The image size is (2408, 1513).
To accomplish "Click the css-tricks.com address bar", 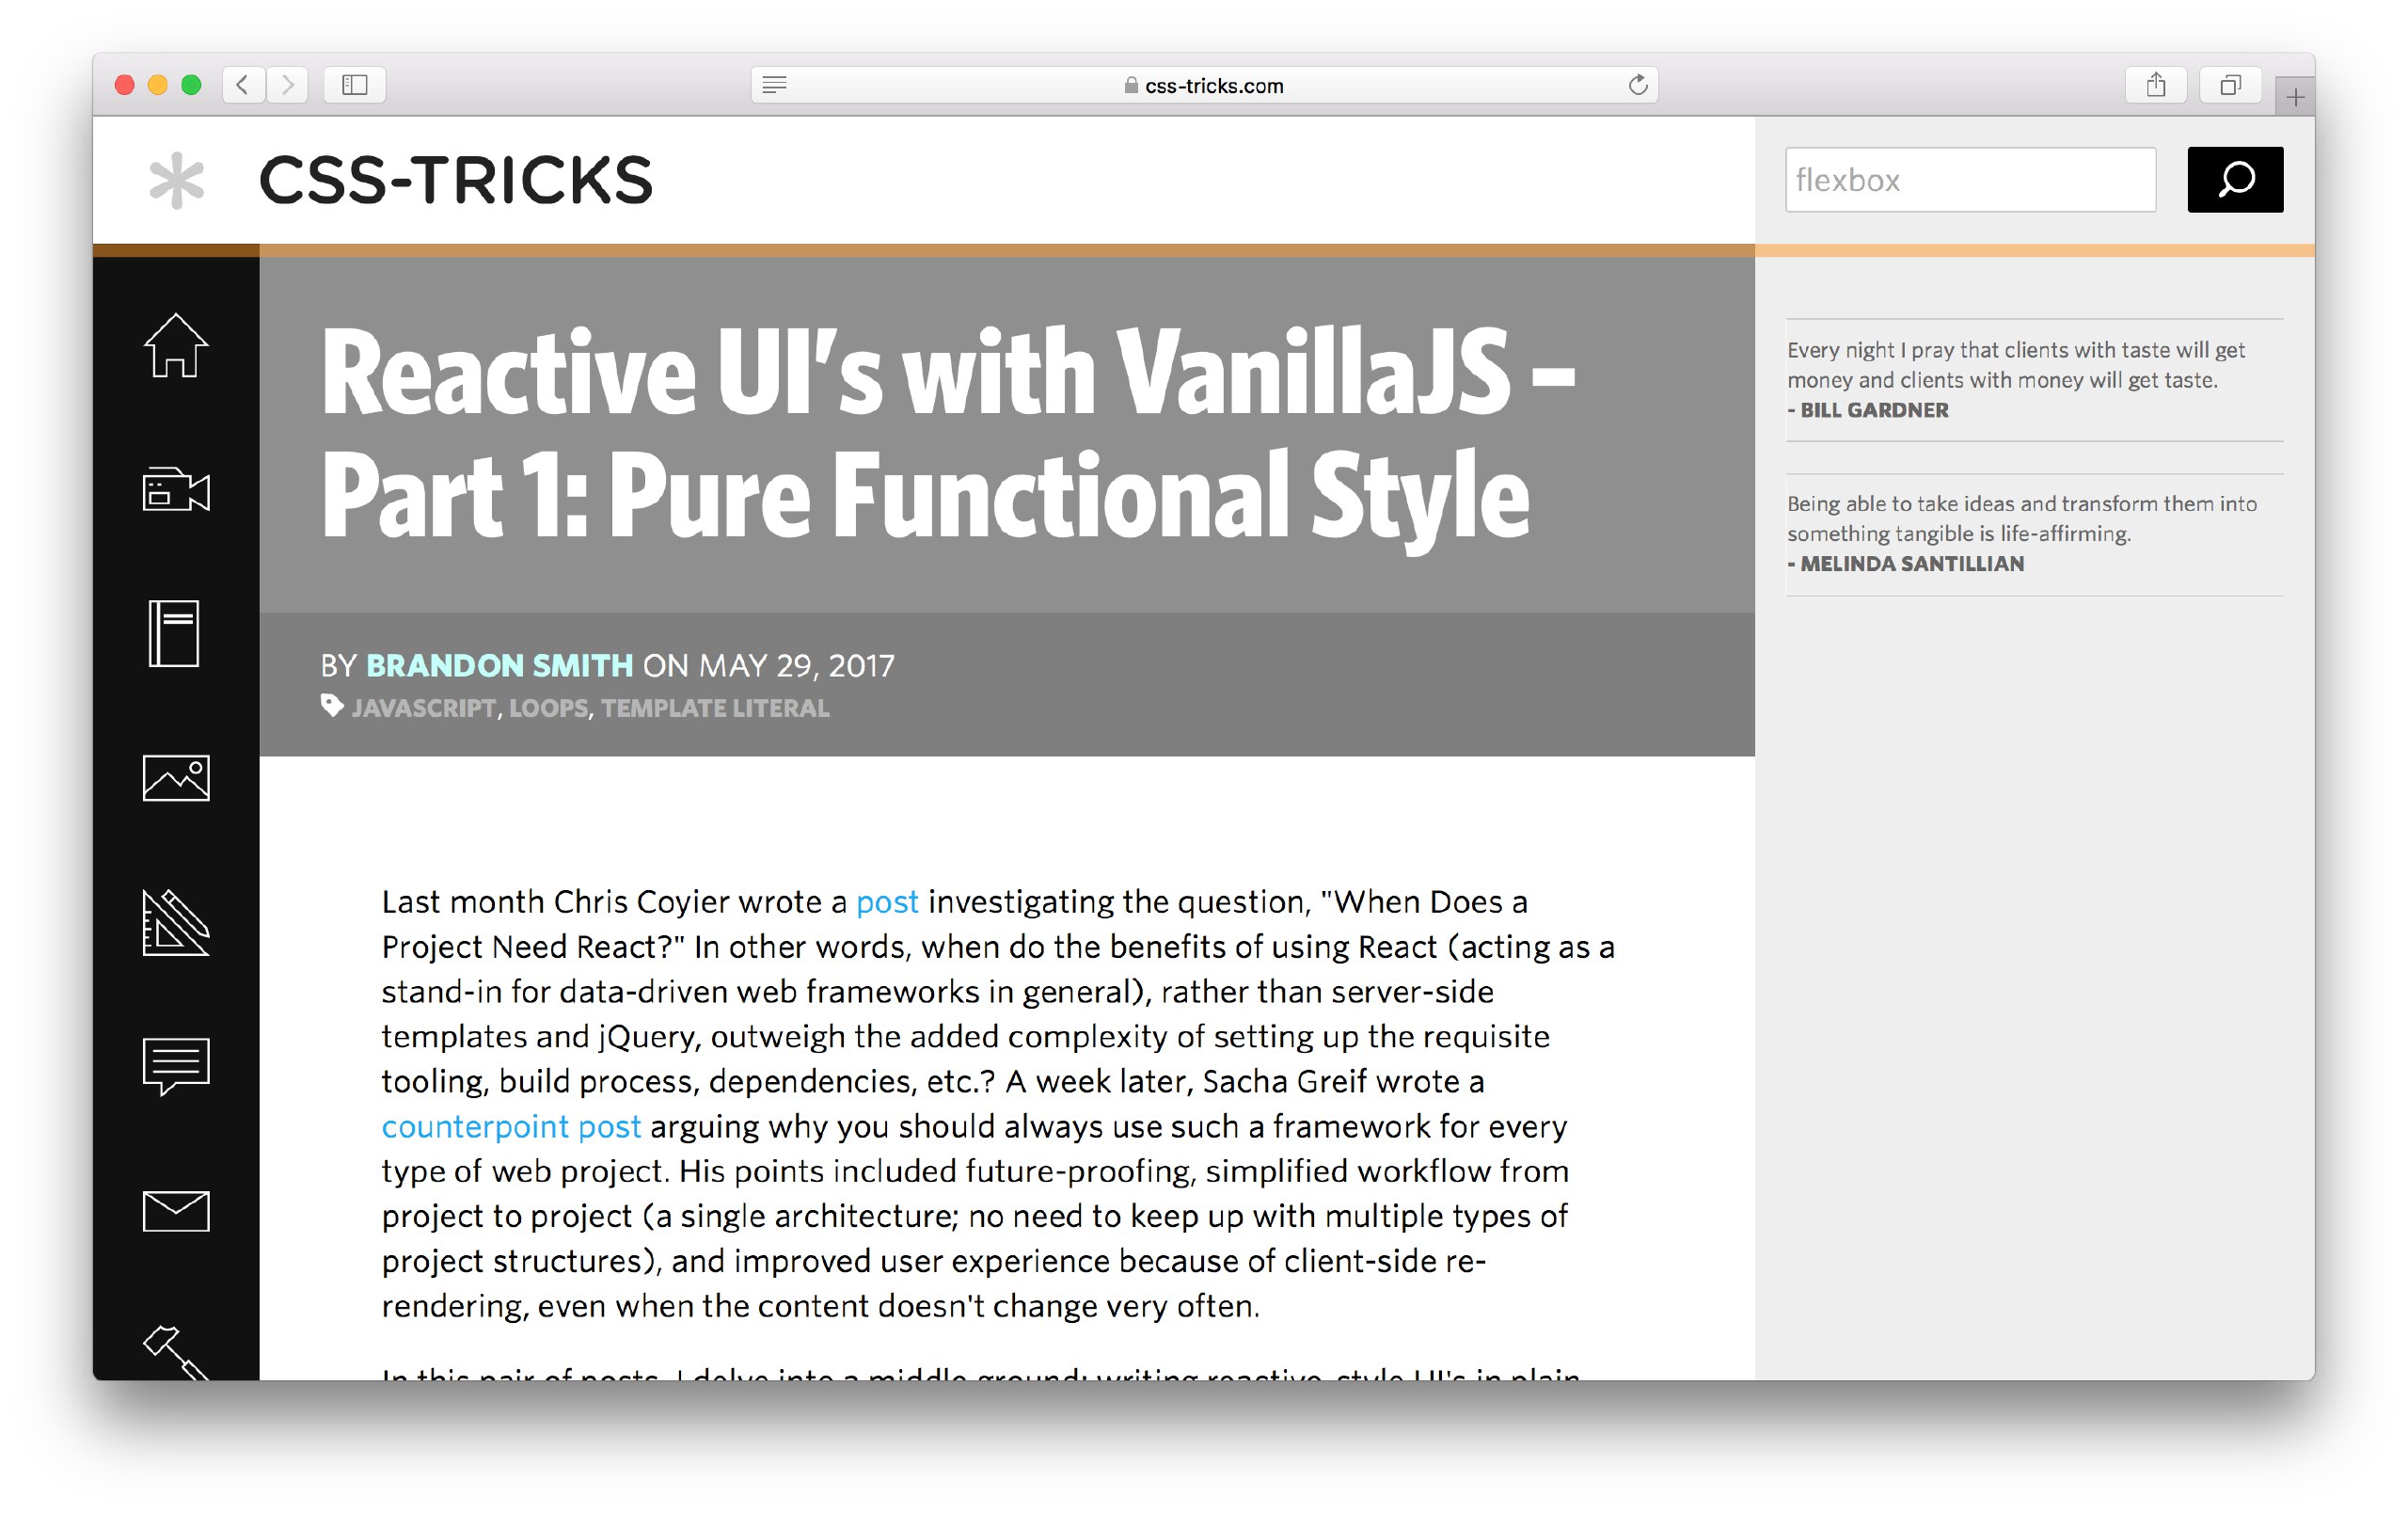I will [1204, 85].
